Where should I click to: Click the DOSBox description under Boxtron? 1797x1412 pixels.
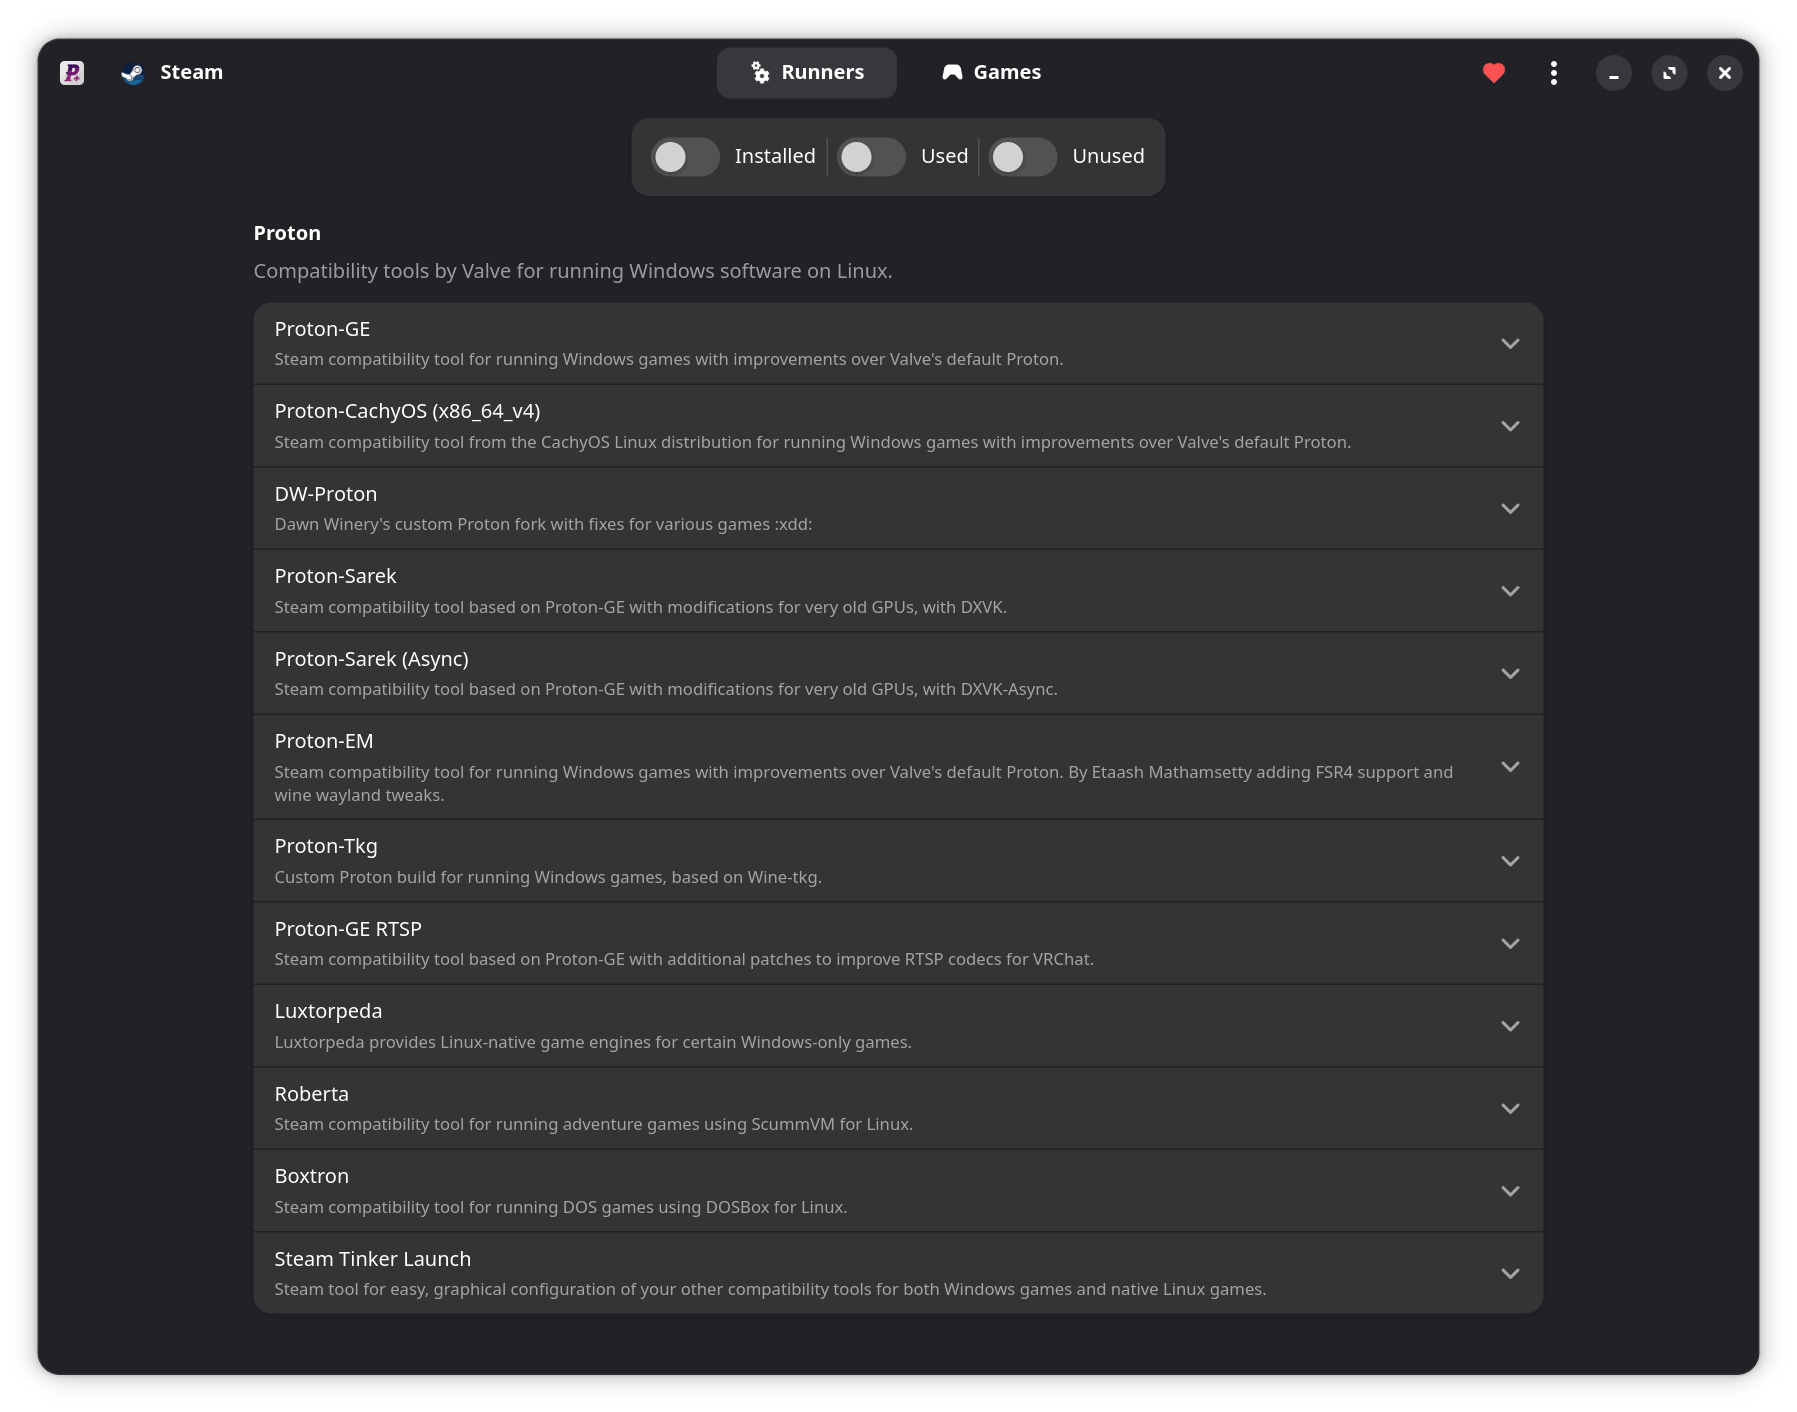click(x=561, y=1207)
